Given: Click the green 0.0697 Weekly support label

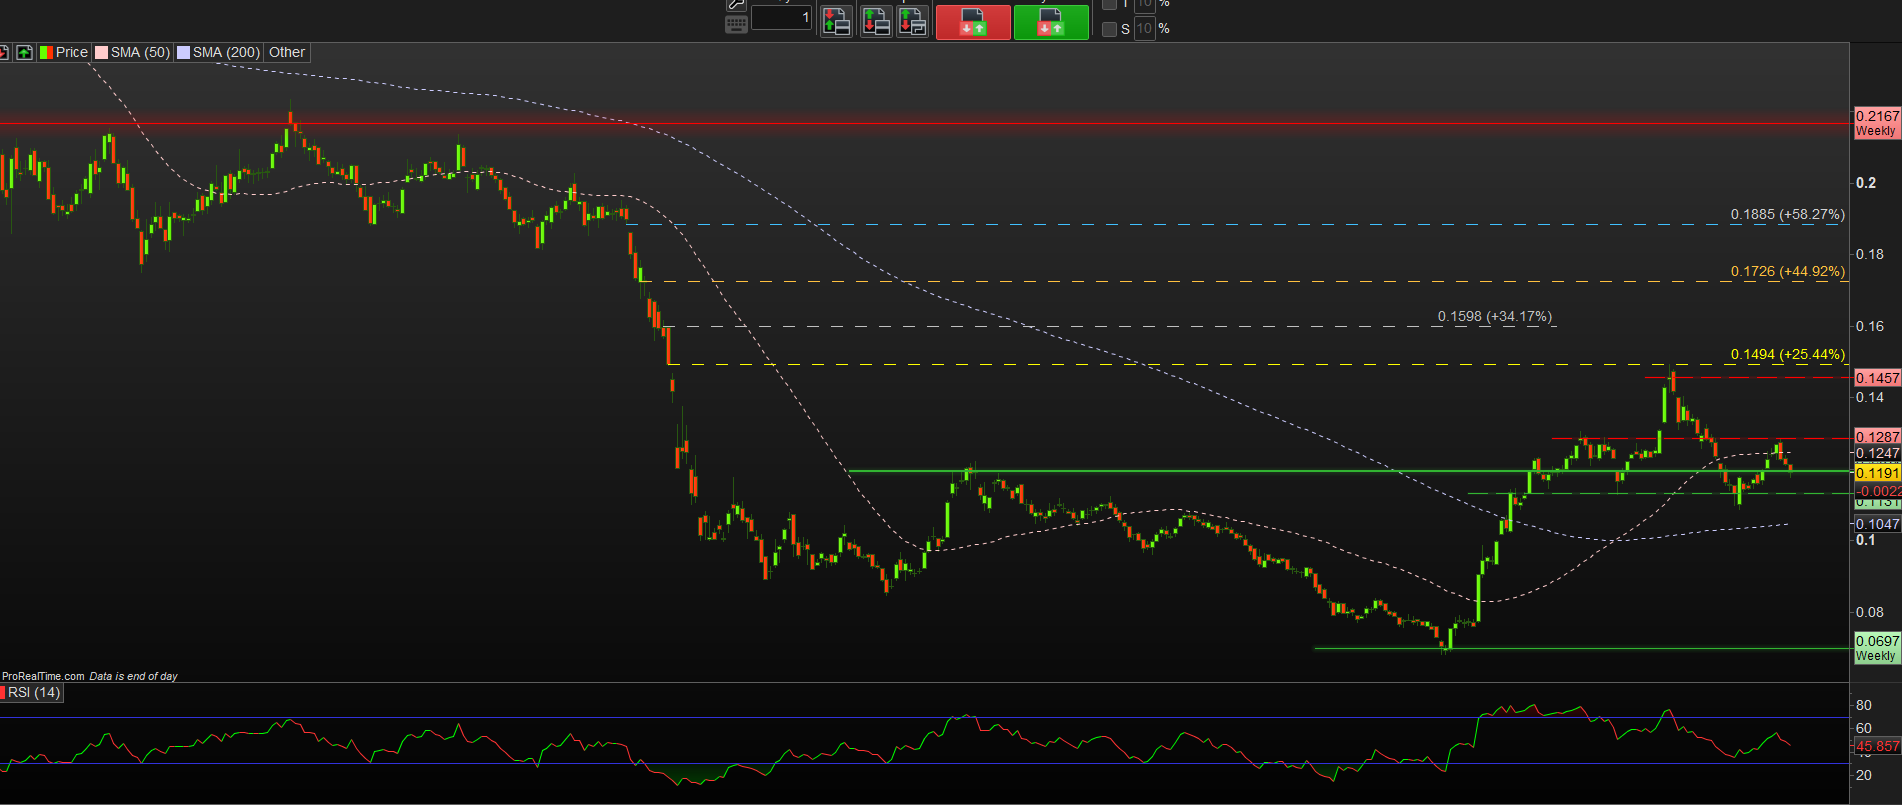Looking at the screenshot, I should click(x=1876, y=648).
